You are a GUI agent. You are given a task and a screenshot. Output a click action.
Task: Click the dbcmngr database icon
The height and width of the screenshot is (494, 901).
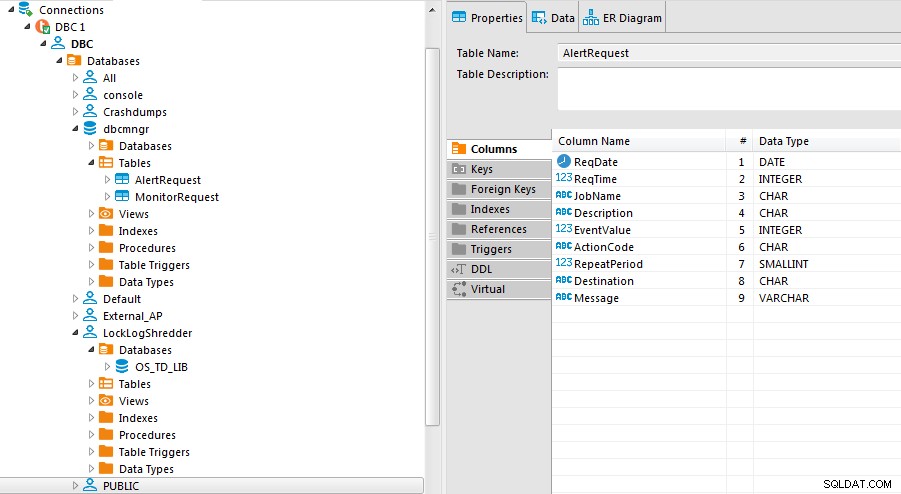90,129
